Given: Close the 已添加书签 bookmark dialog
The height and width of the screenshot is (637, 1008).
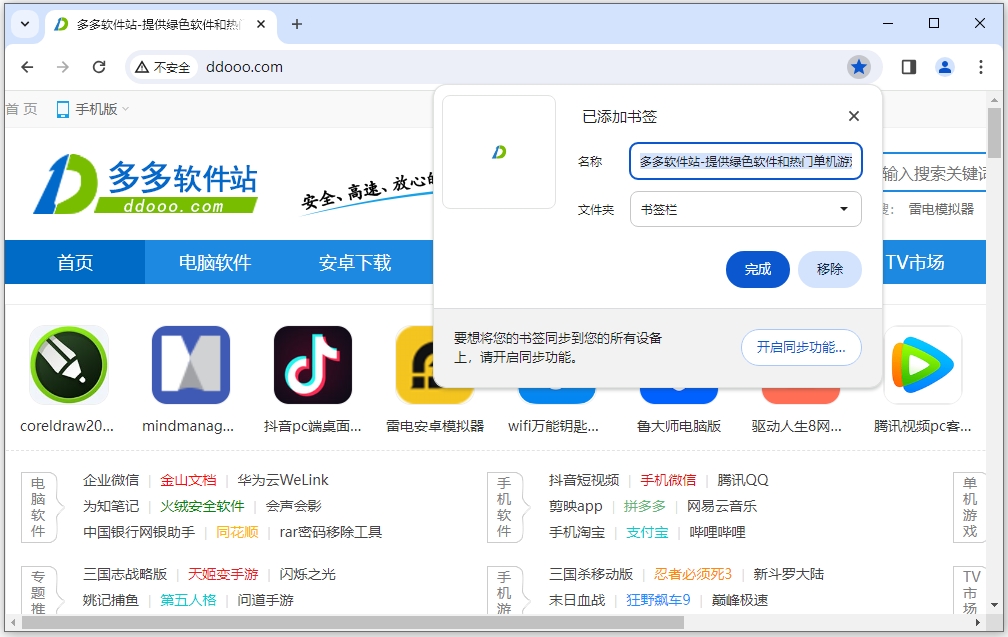Looking at the screenshot, I should [x=854, y=116].
